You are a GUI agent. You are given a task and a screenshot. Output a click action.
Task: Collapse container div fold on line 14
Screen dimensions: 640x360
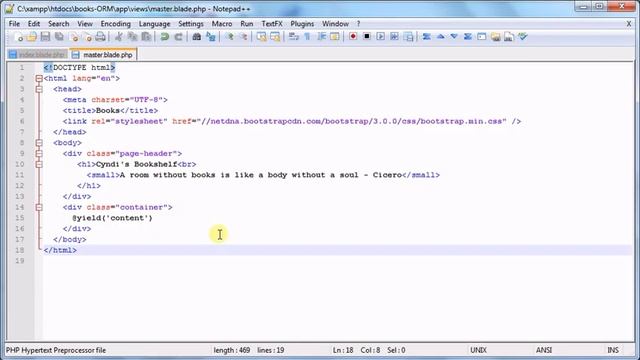click(x=39, y=207)
